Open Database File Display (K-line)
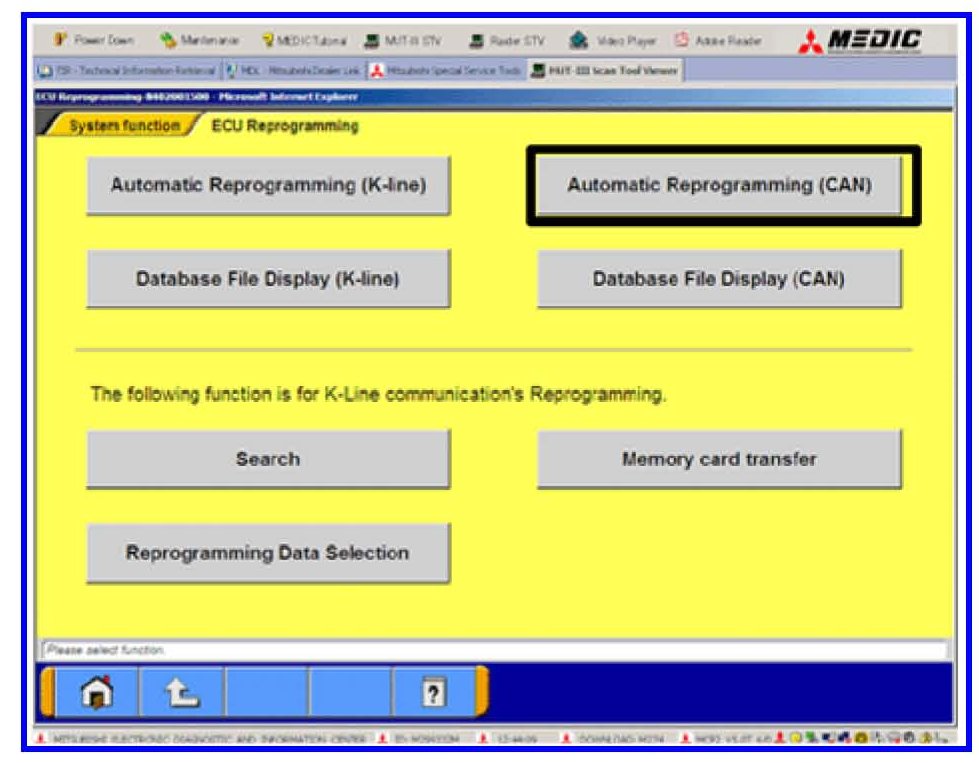Image resolution: width=979 pixels, height=763 pixels. click(268, 279)
